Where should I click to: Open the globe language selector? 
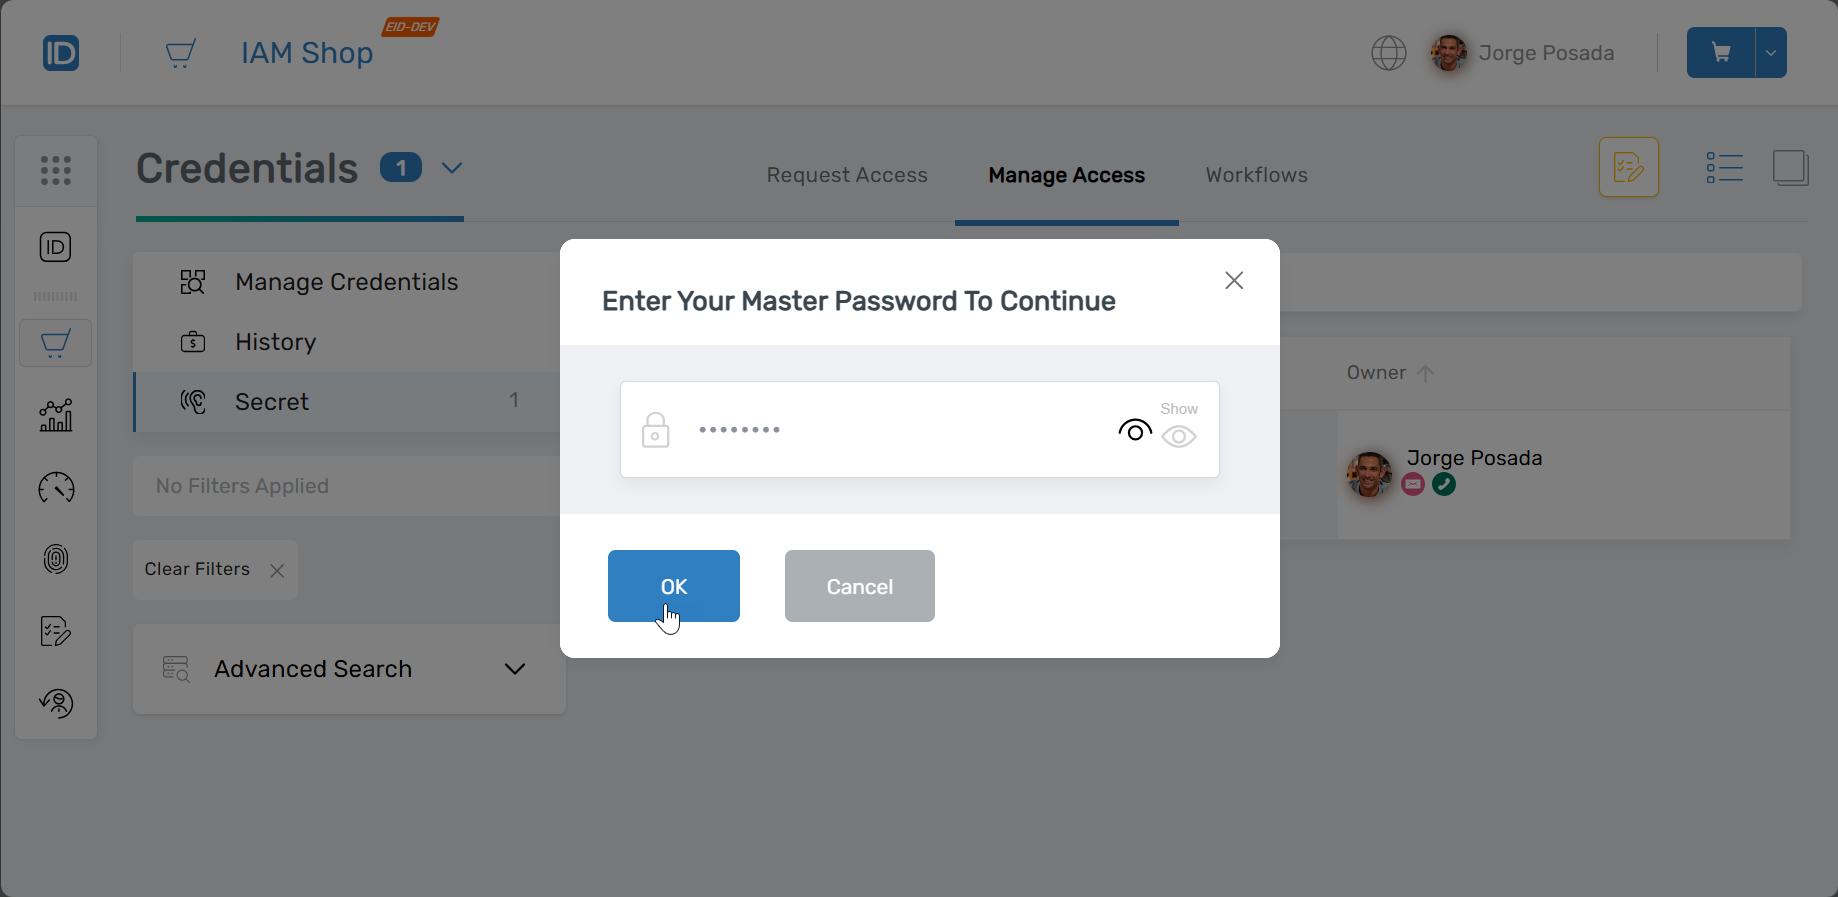click(x=1388, y=53)
